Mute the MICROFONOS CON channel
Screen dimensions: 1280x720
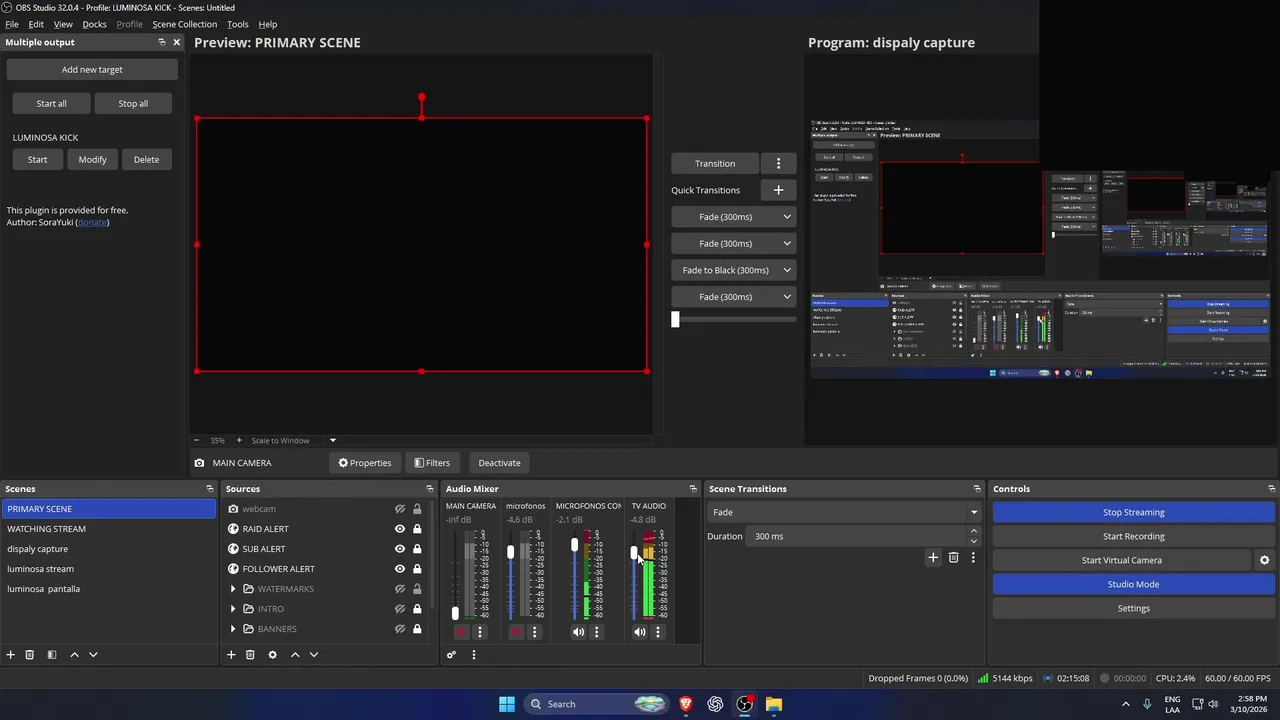pos(578,632)
